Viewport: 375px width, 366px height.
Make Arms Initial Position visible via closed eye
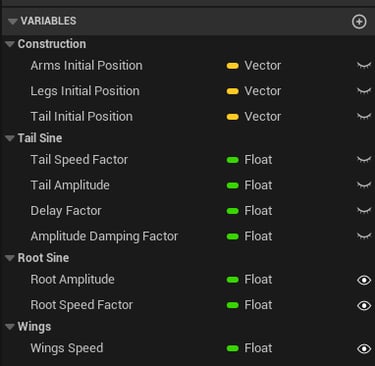click(364, 65)
